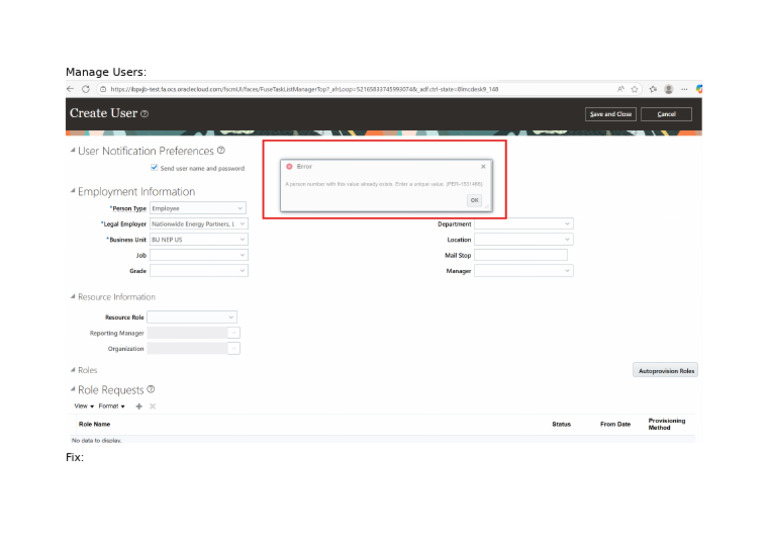Viewport: 768px width, 543px height.
Task: Open the Format menu in Role Requests
Action: click(x=112, y=406)
